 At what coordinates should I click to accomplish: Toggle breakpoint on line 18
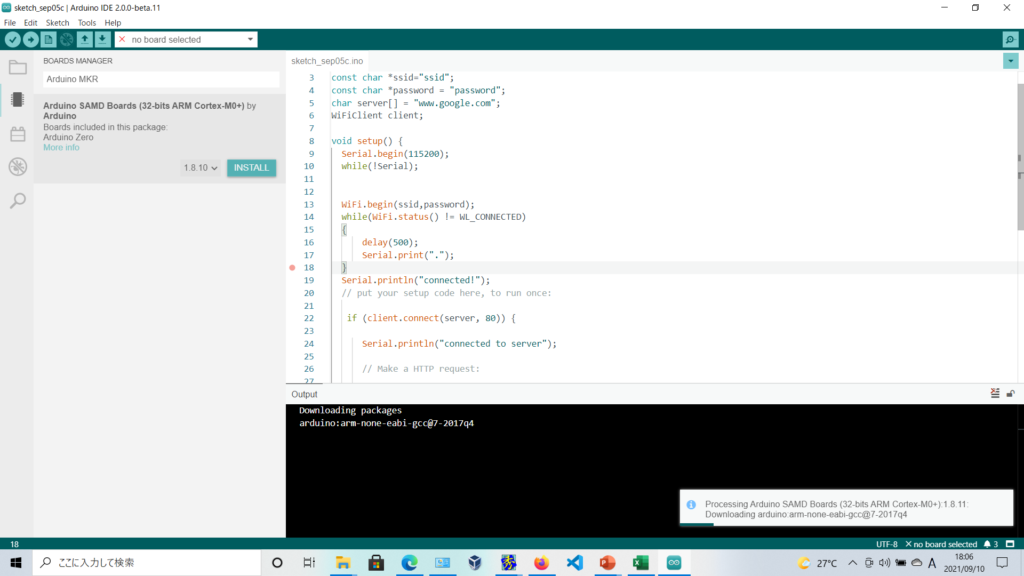[293, 268]
